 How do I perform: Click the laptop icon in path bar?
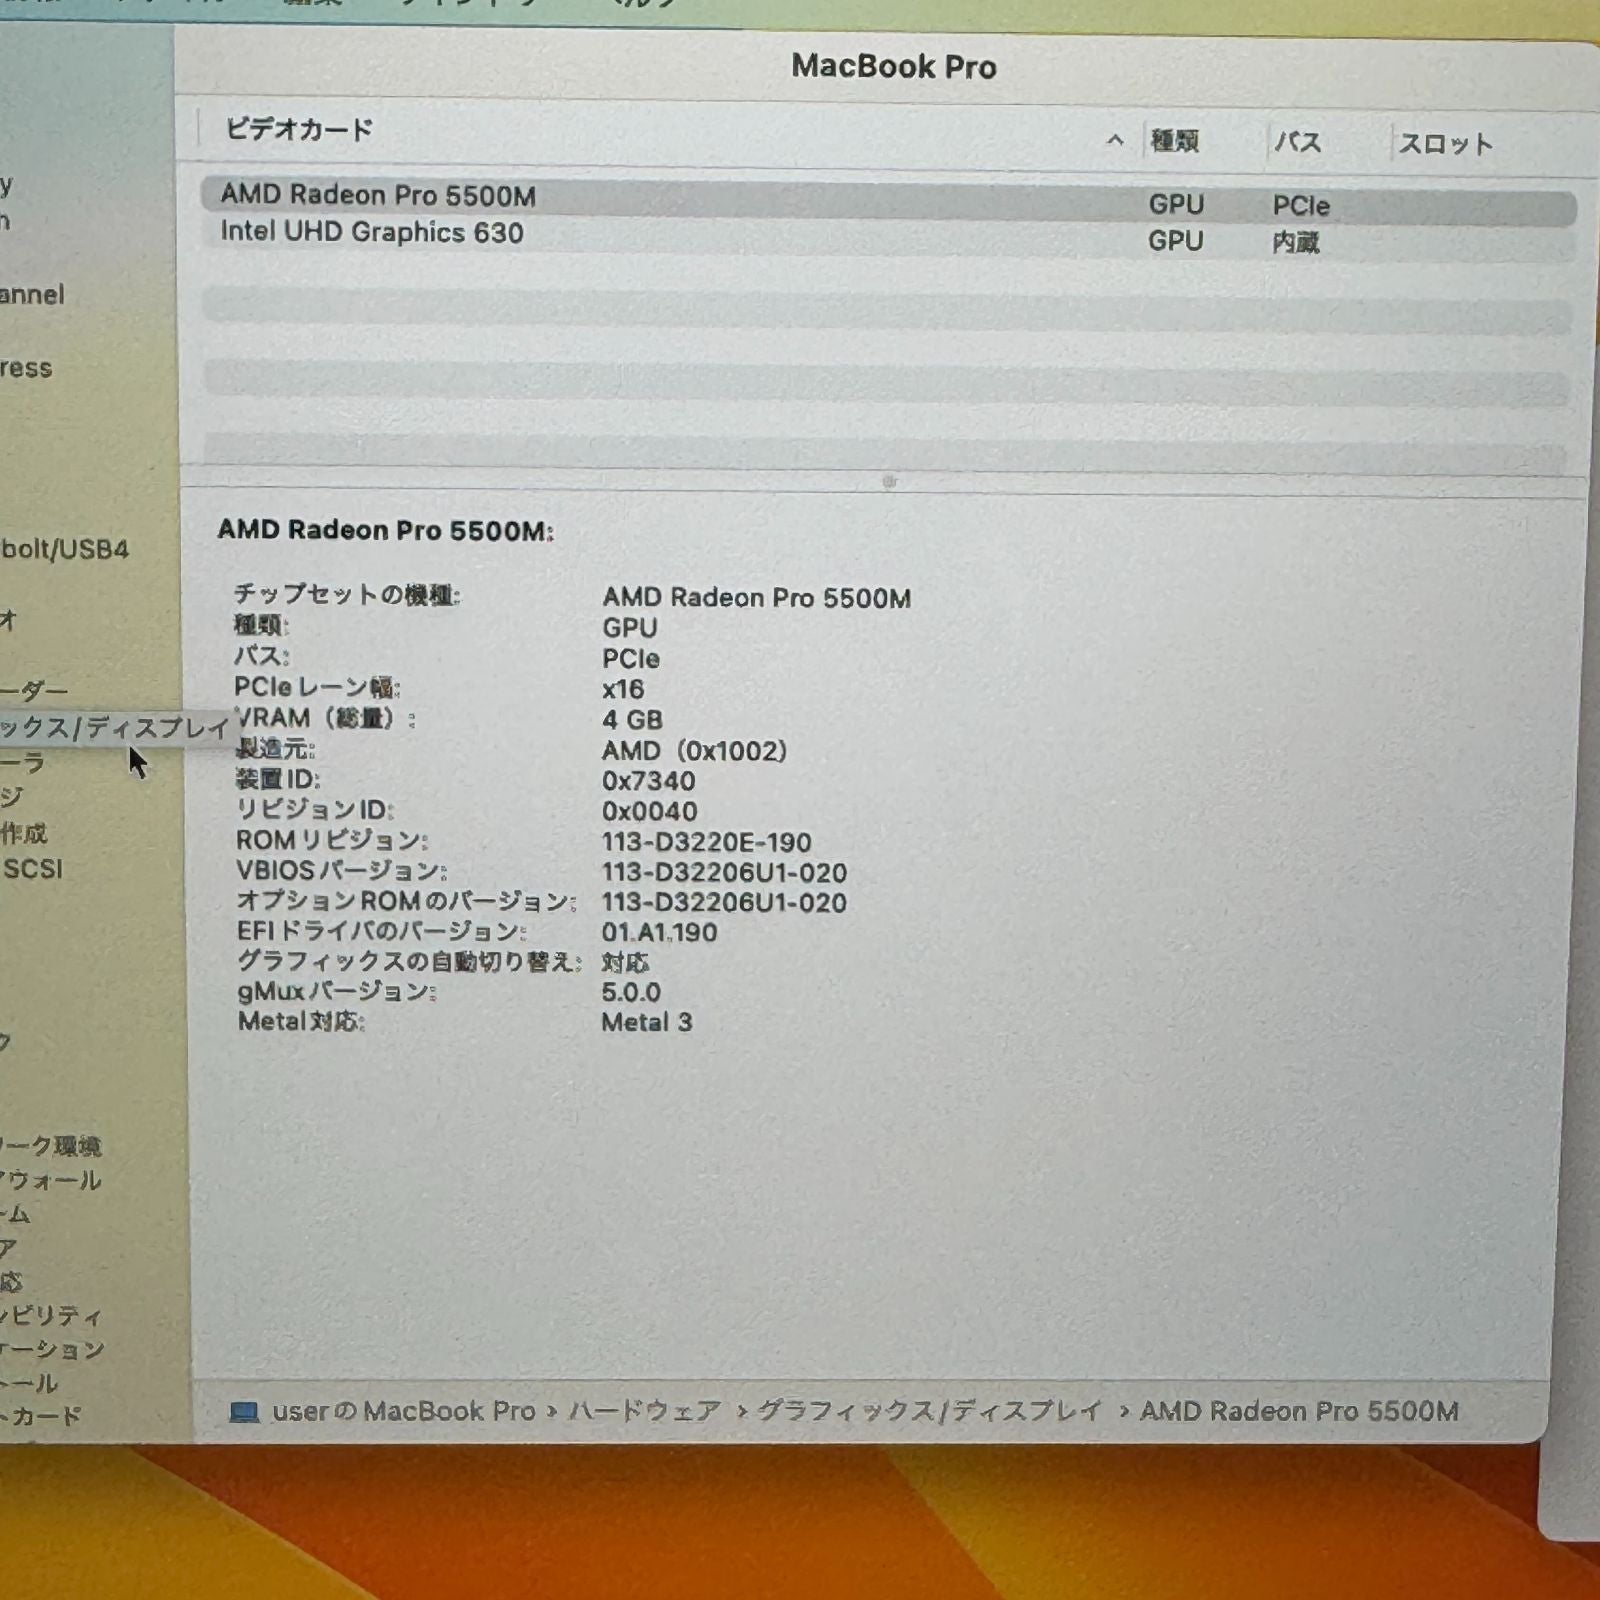[244, 1411]
